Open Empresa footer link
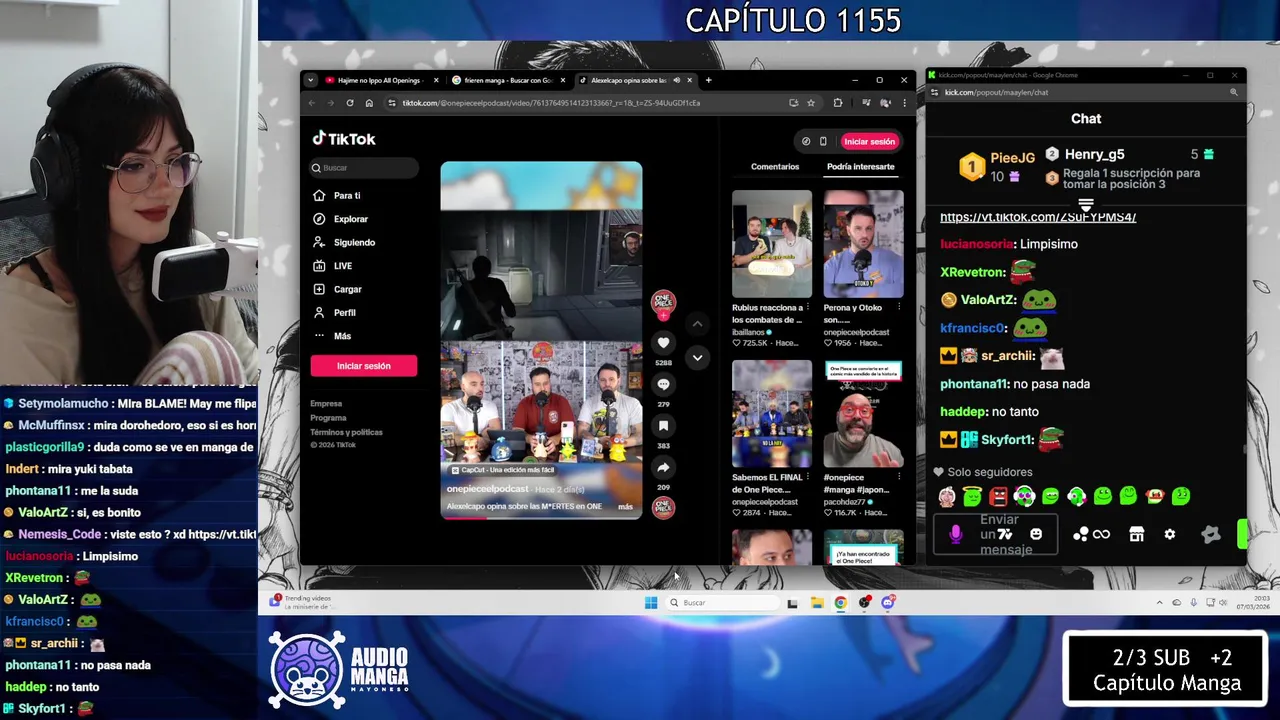The width and height of the screenshot is (1280, 720). point(326,404)
